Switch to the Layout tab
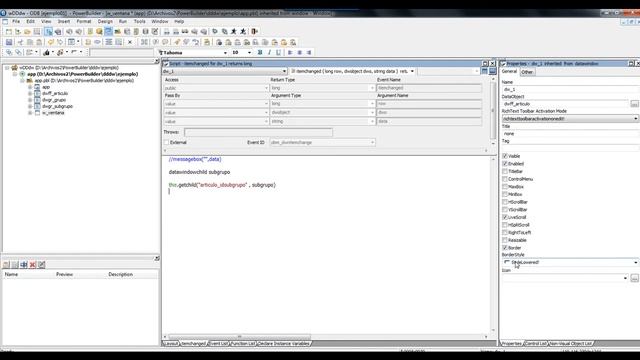Image resolution: width=640 pixels, height=360 pixels. click(171, 344)
